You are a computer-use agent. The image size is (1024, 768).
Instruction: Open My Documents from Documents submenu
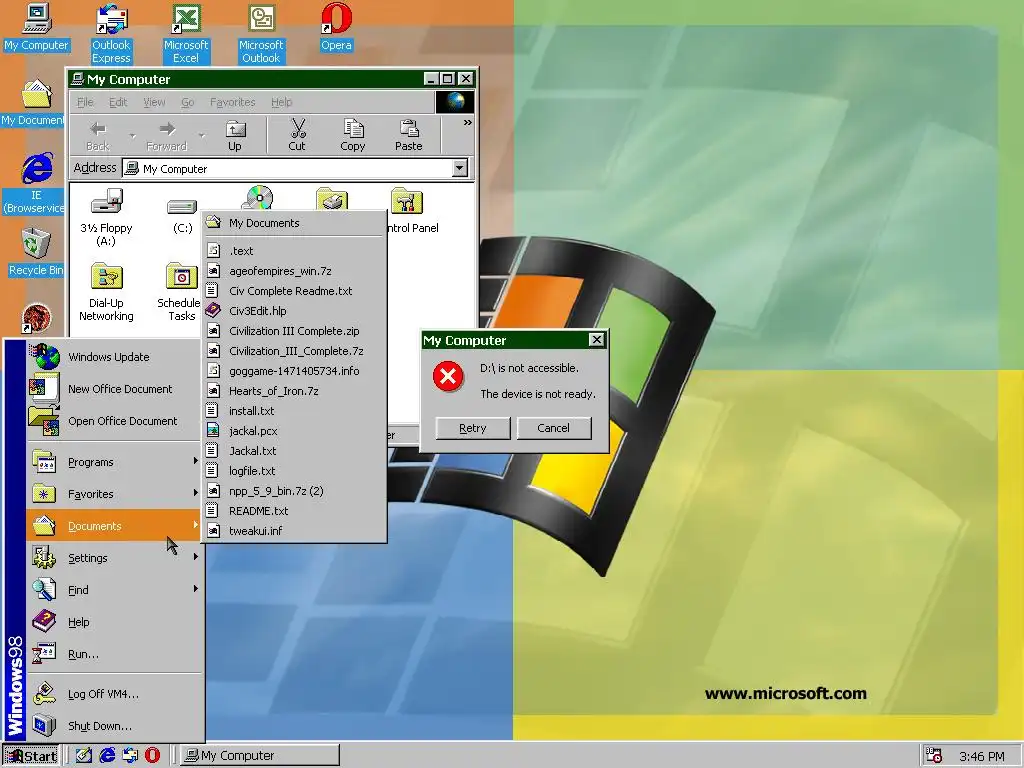294,223
